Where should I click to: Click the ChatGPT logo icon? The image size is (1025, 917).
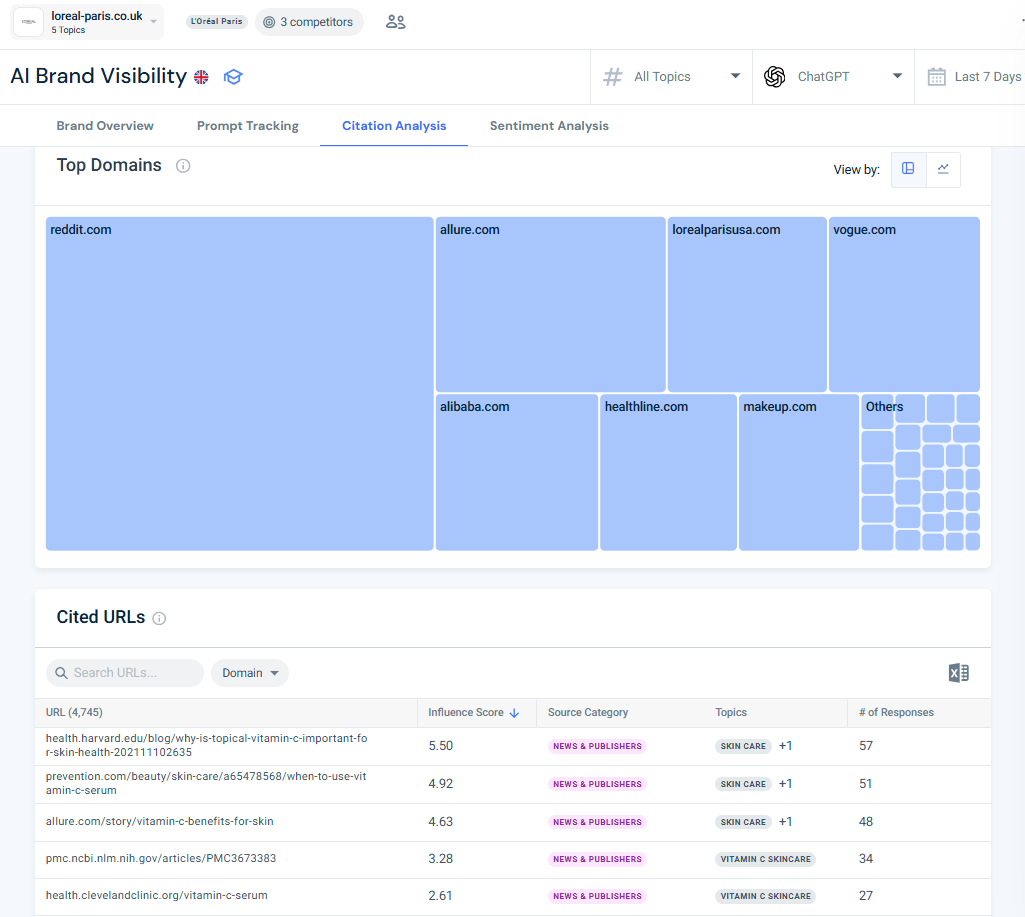click(x=775, y=76)
